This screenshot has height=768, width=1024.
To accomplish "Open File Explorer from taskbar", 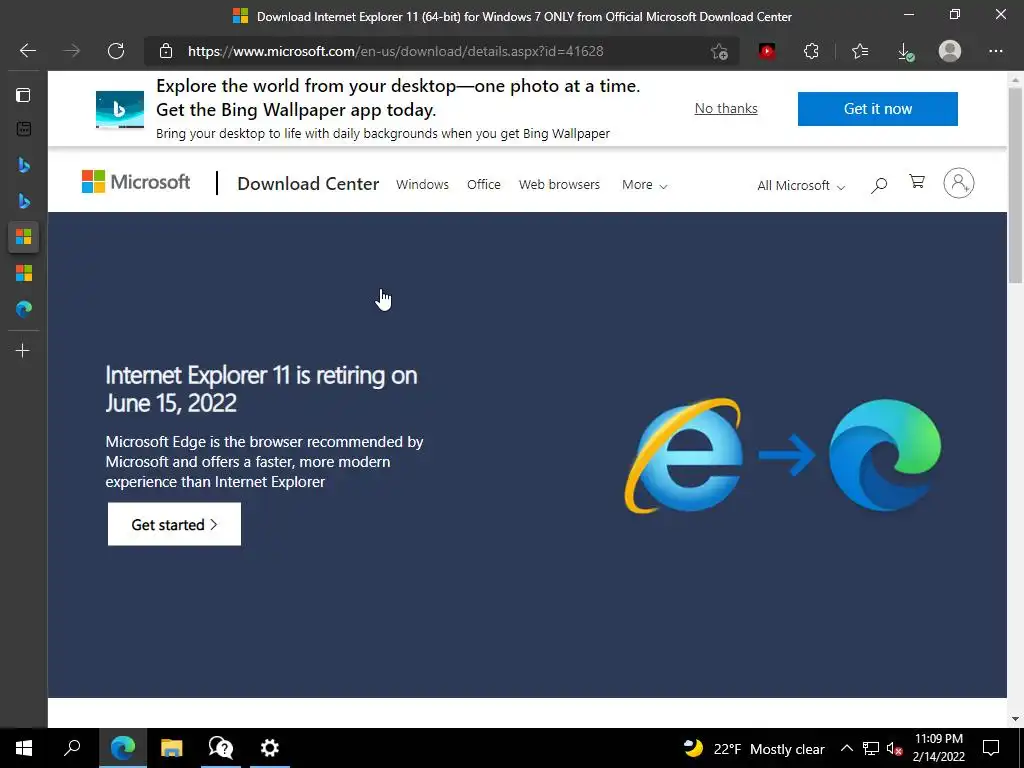I will tap(171, 748).
